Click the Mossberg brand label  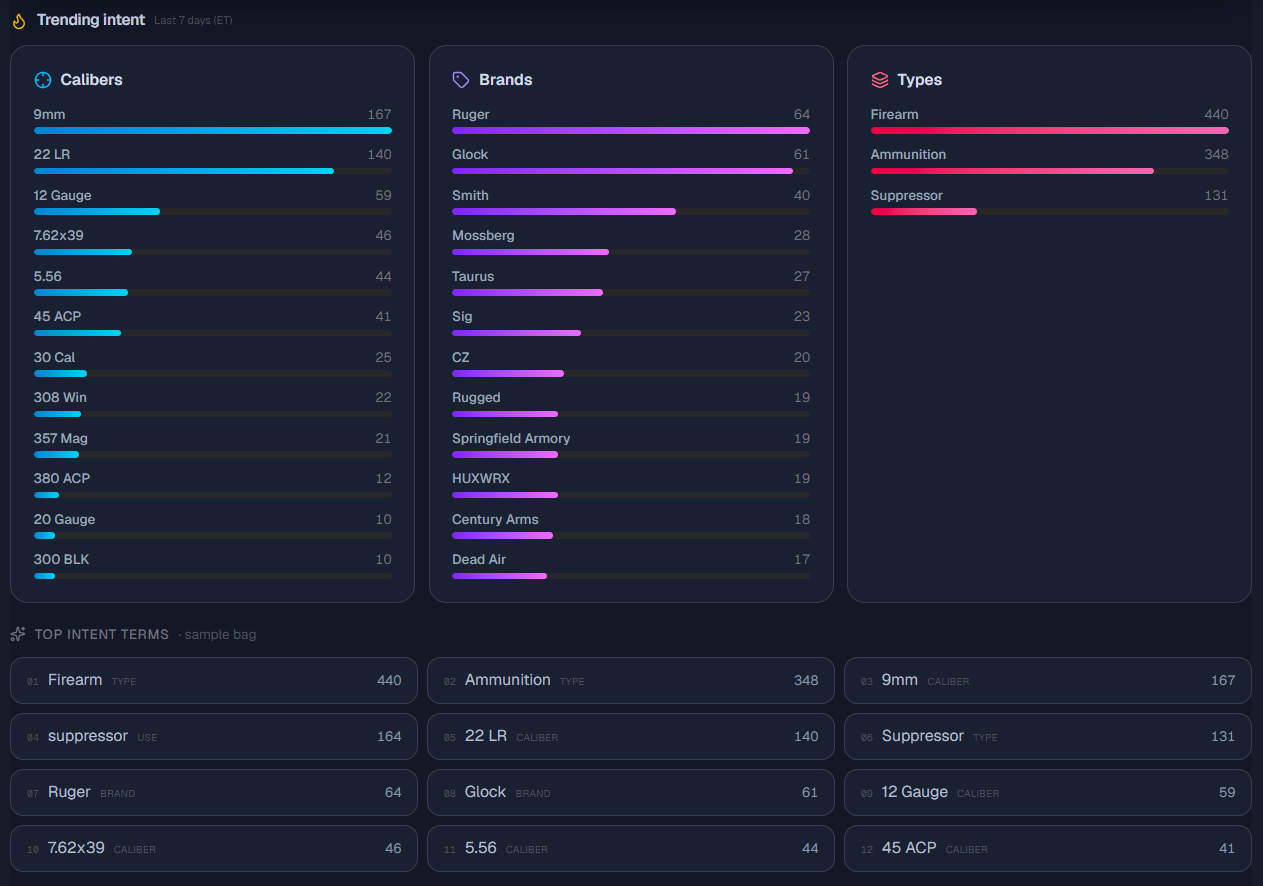[x=483, y=236]
